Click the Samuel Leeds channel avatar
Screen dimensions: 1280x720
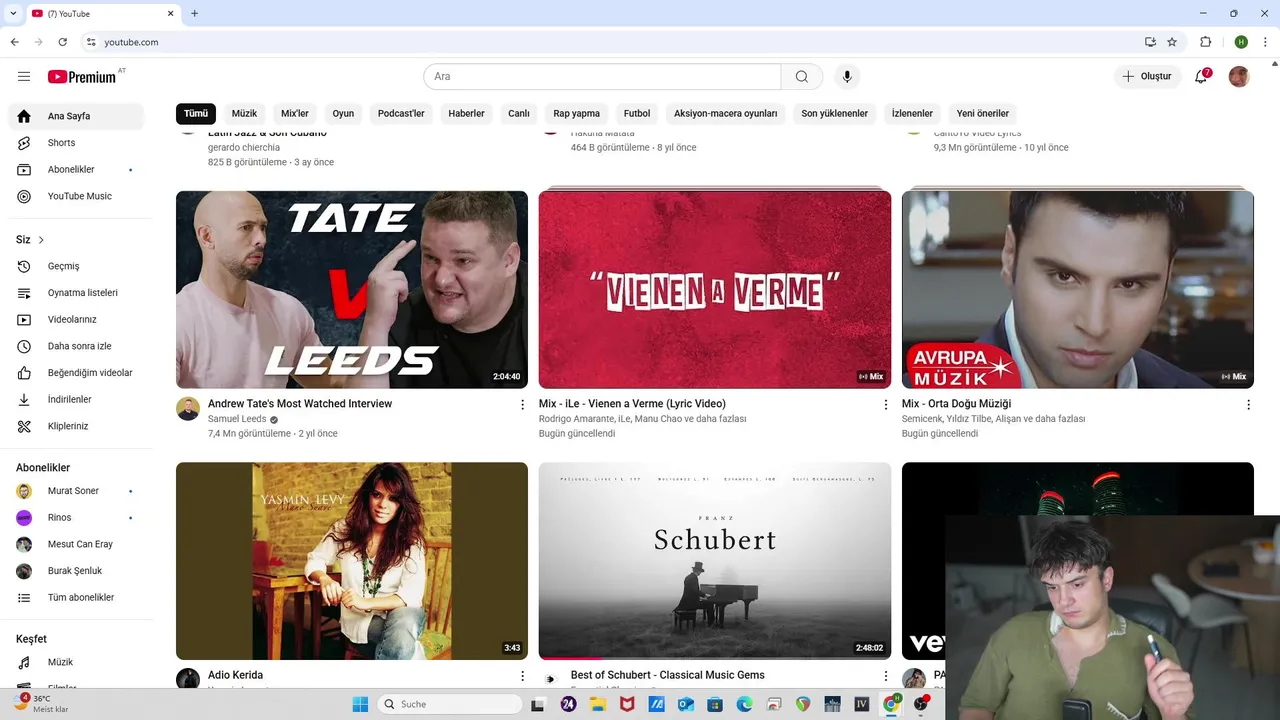click(188, 408)
